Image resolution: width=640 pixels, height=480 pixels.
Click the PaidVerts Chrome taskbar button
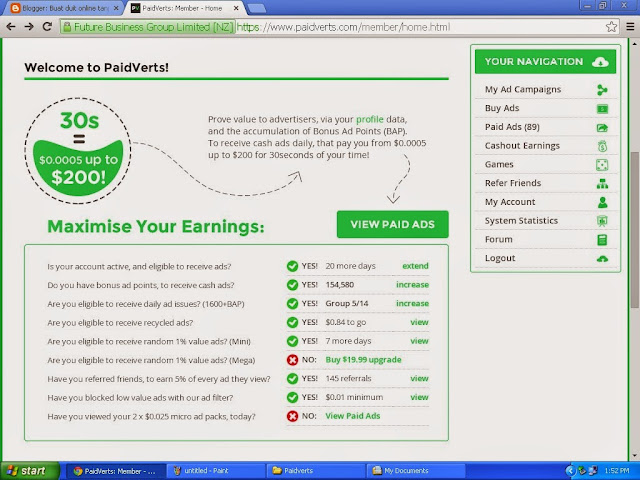click(x=115, y=471)
